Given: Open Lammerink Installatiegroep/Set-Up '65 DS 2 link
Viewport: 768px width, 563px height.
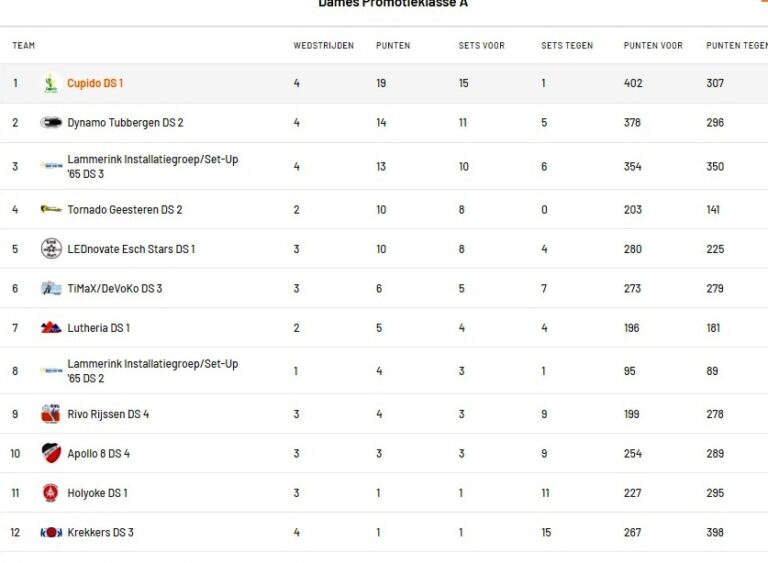Looking at the screenshot, I should tap(152, 371).
